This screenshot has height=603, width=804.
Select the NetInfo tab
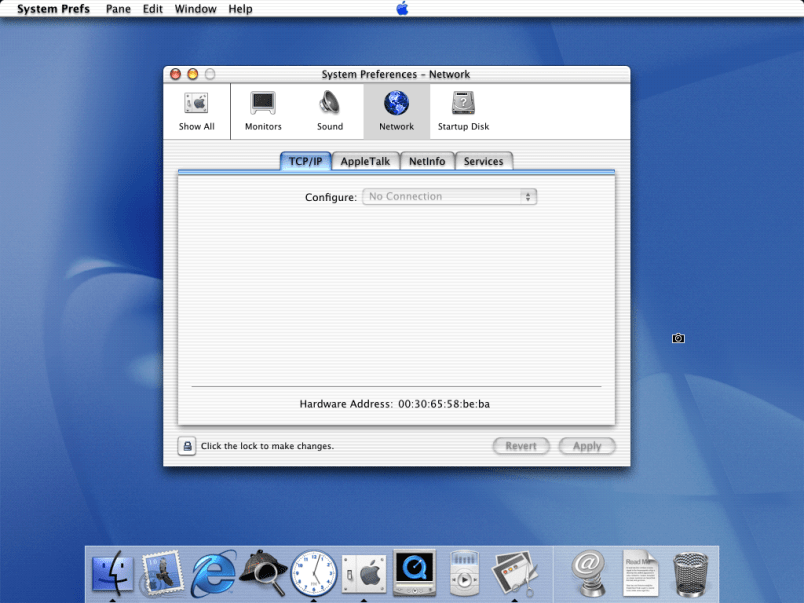pos(427,161)
